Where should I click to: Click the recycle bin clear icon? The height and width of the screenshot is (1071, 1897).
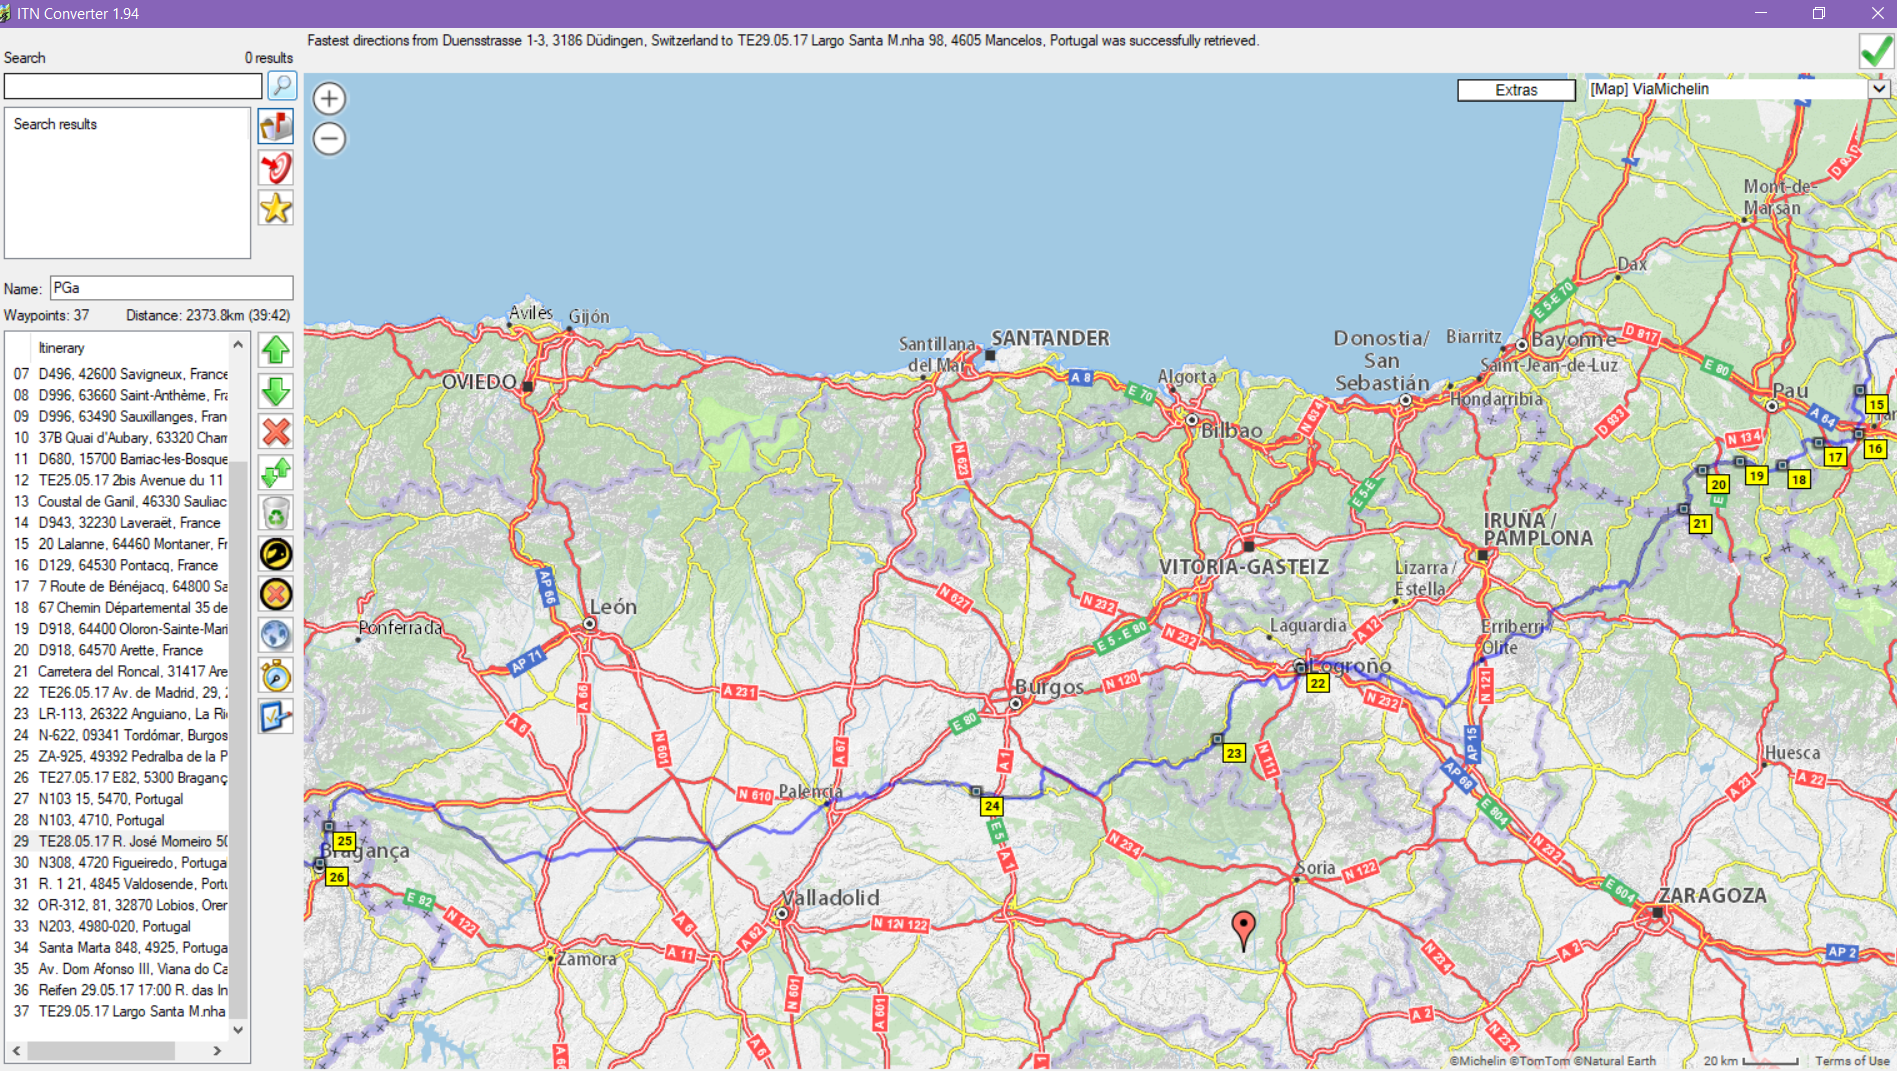click(276, 514)
